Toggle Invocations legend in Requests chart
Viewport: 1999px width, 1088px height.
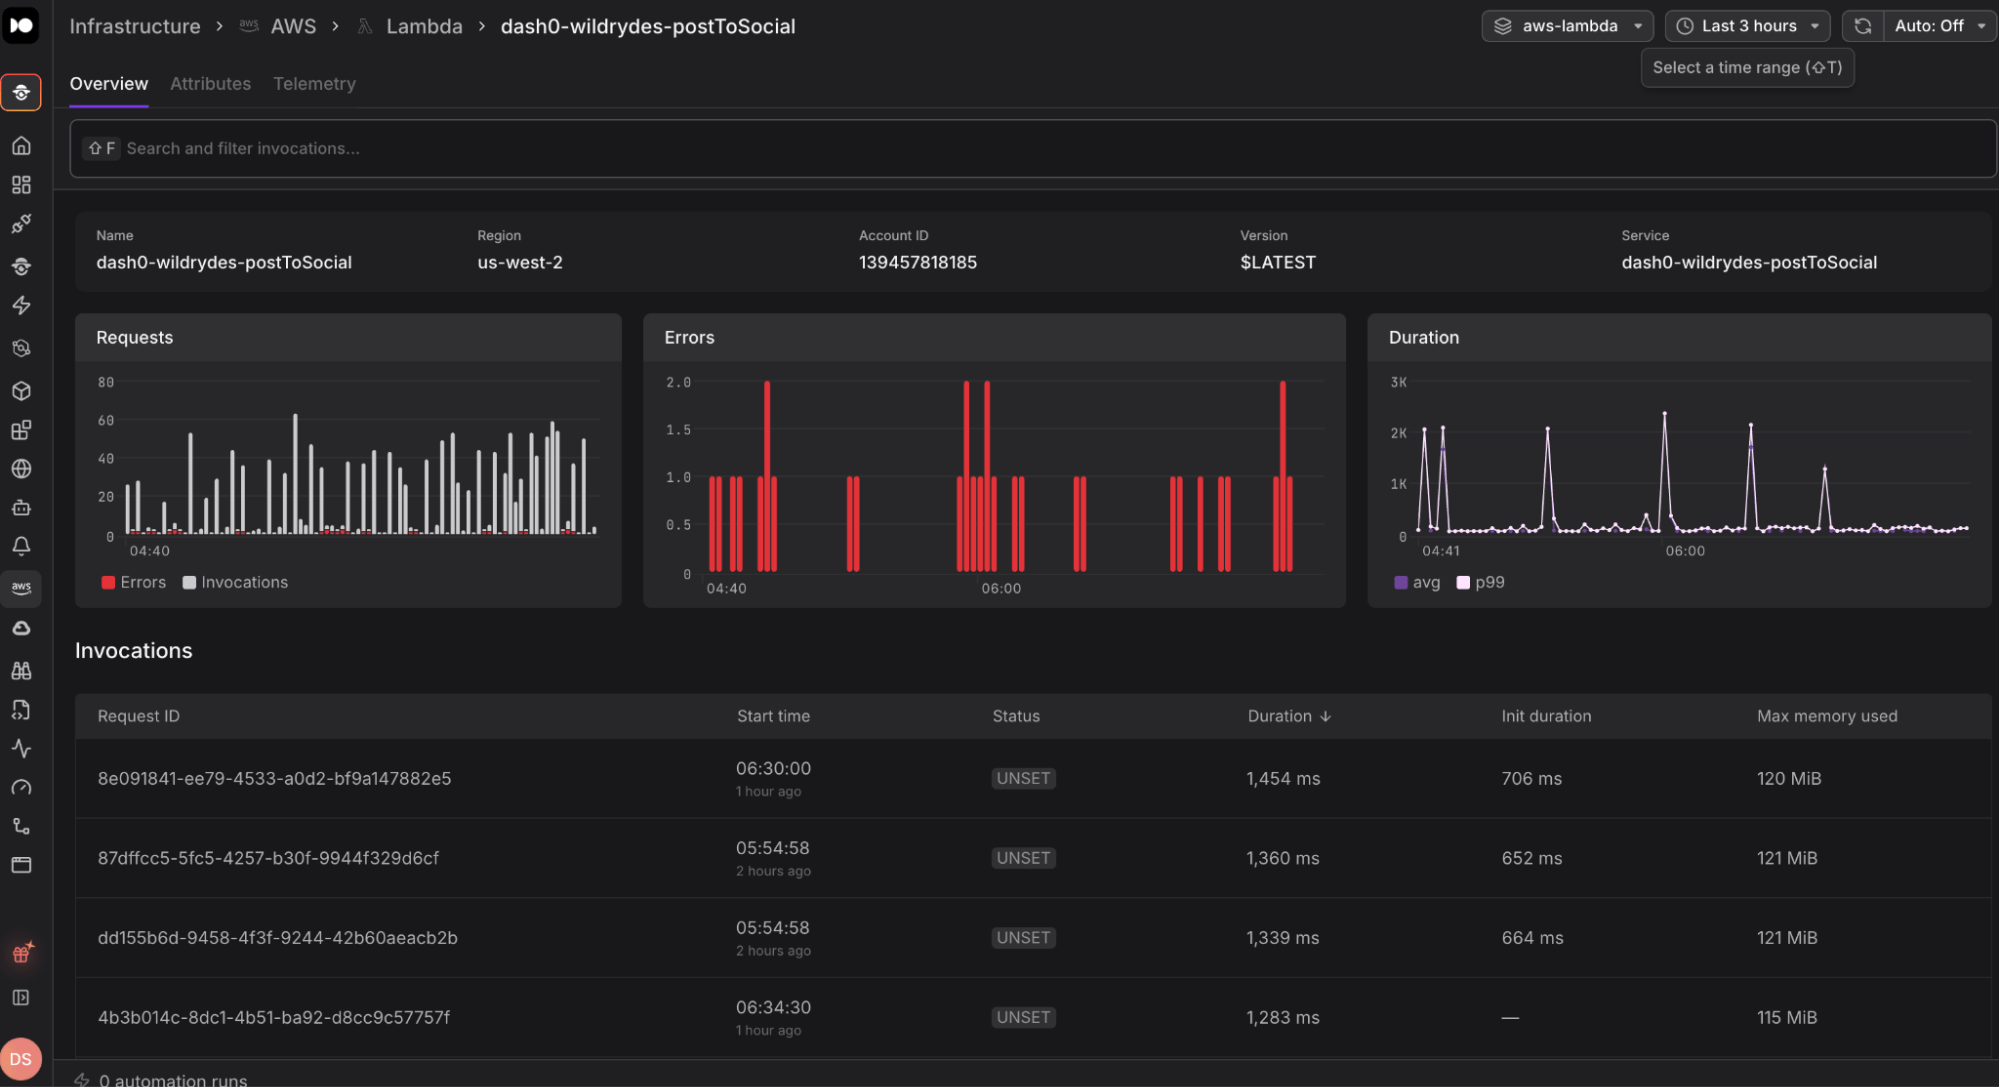(235, 583)
